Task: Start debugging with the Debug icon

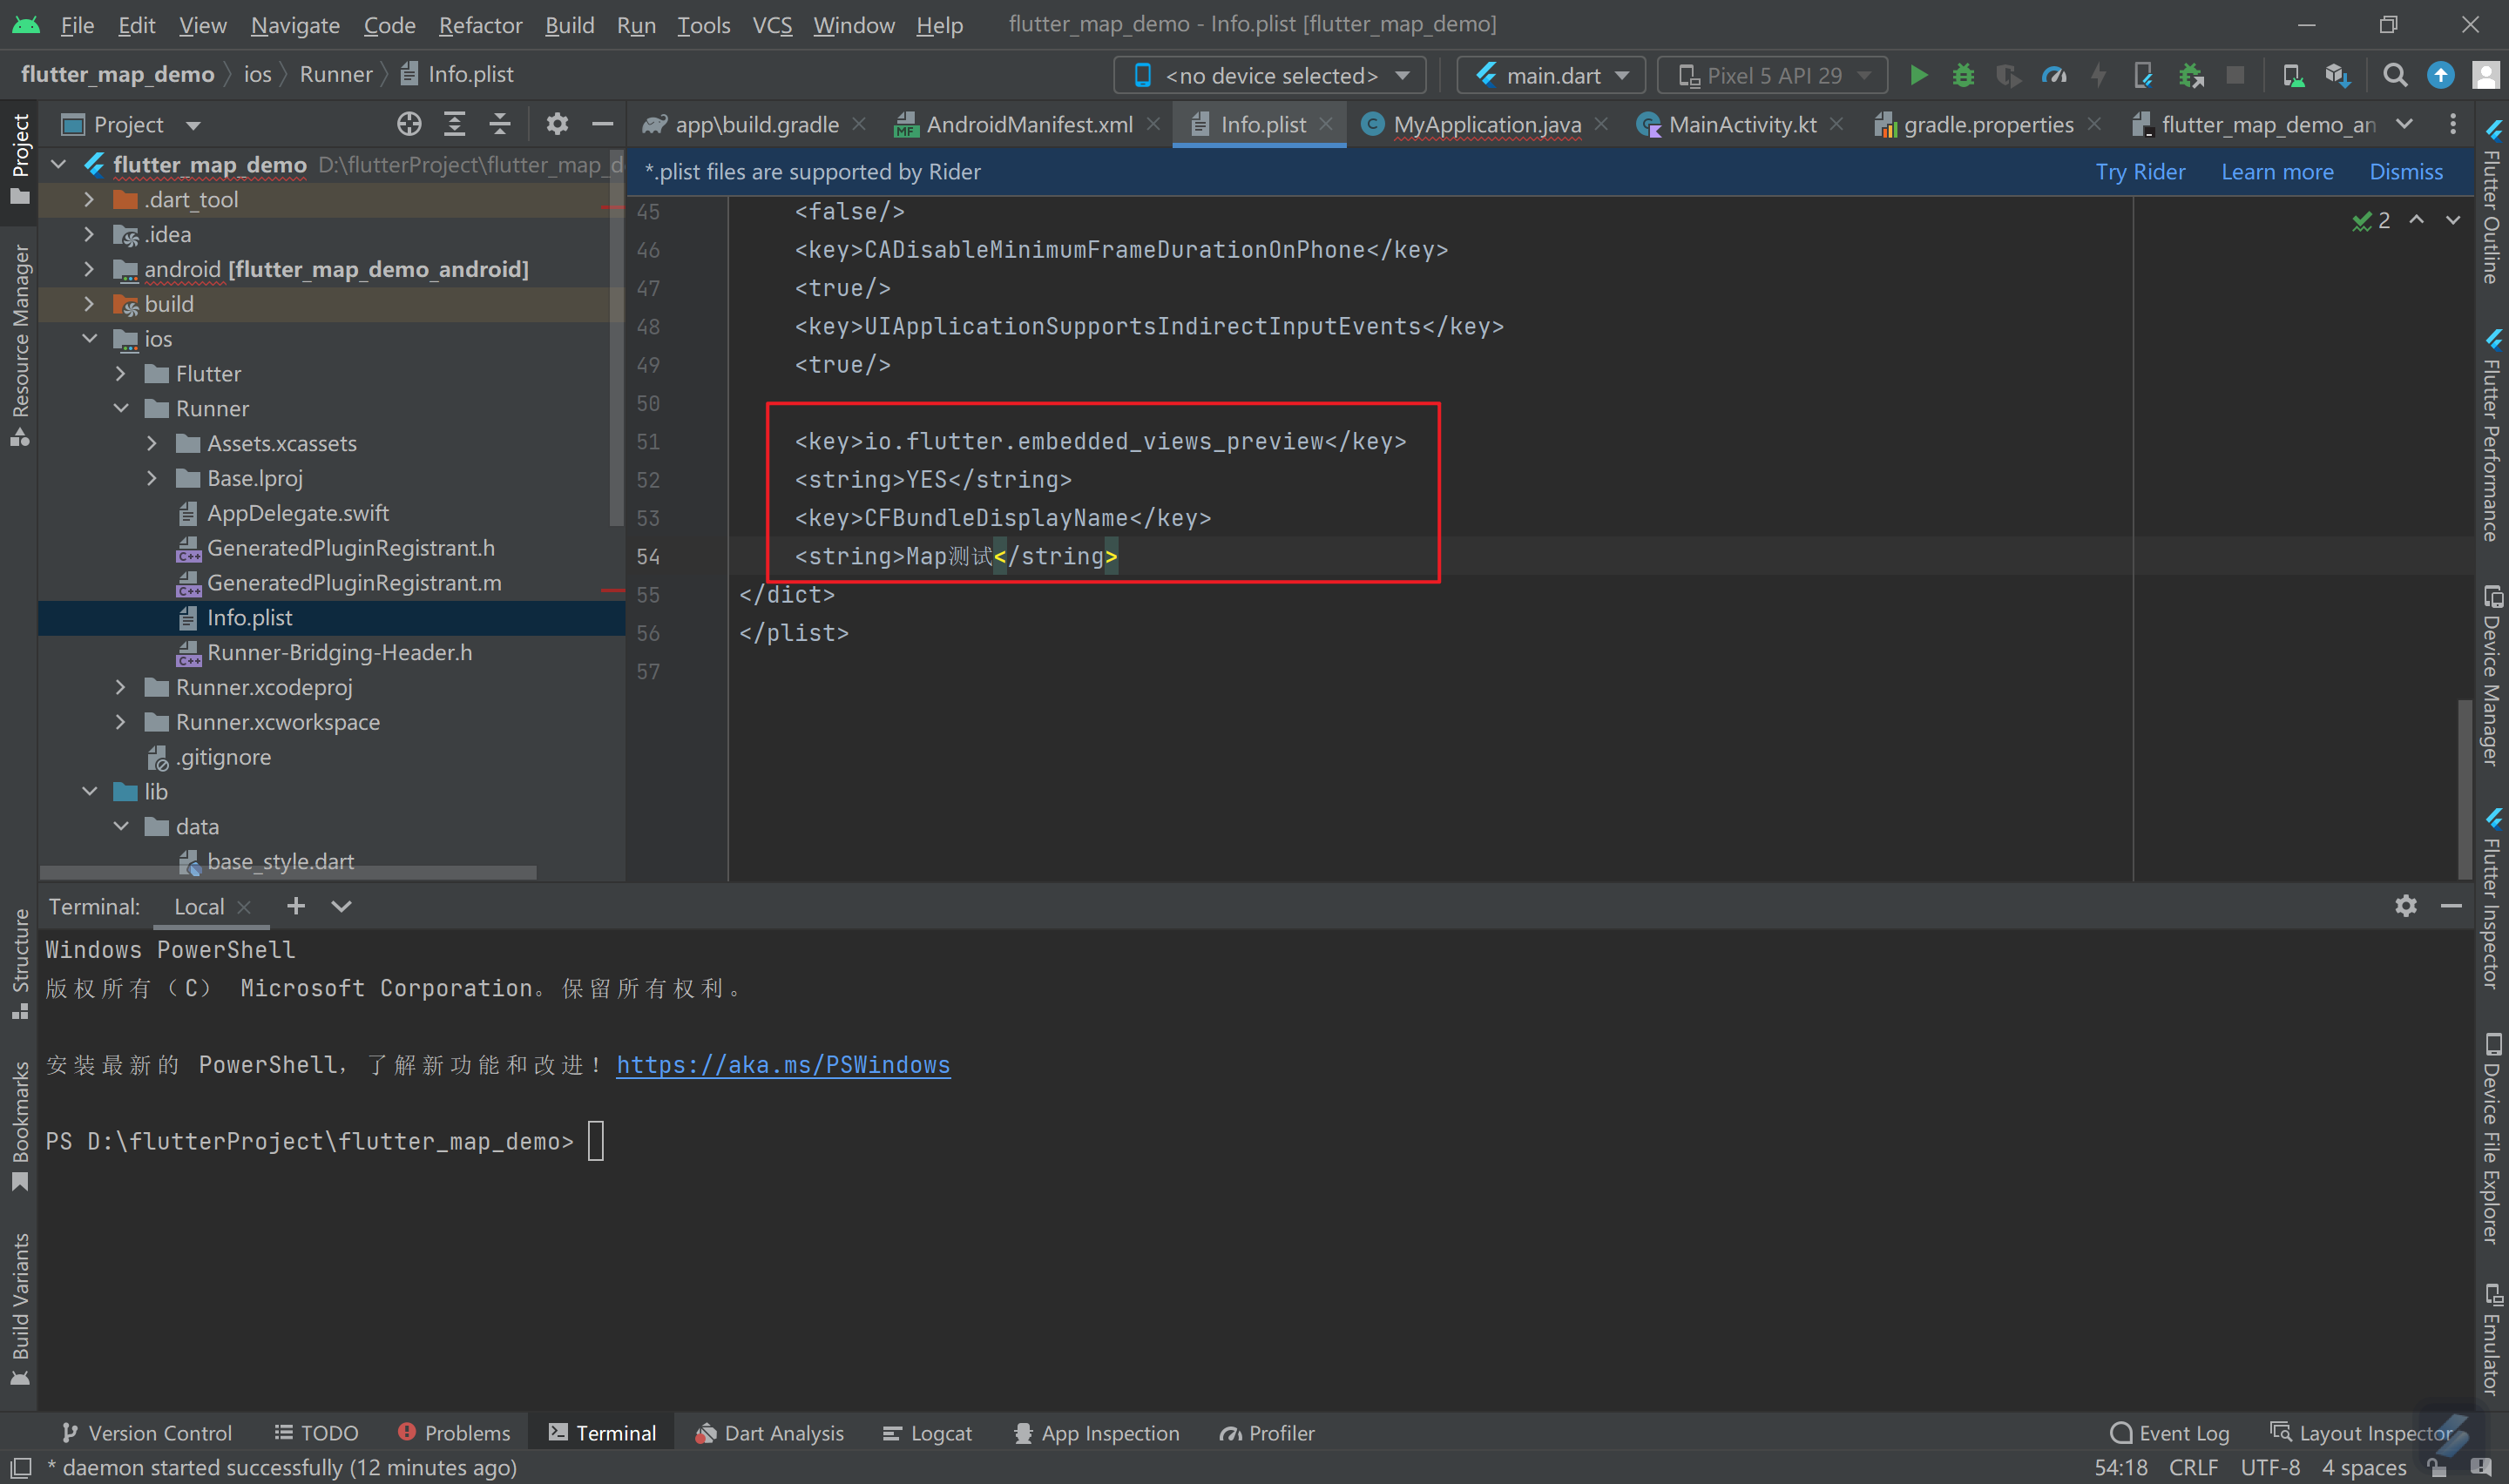Action: click(1963, 75)
